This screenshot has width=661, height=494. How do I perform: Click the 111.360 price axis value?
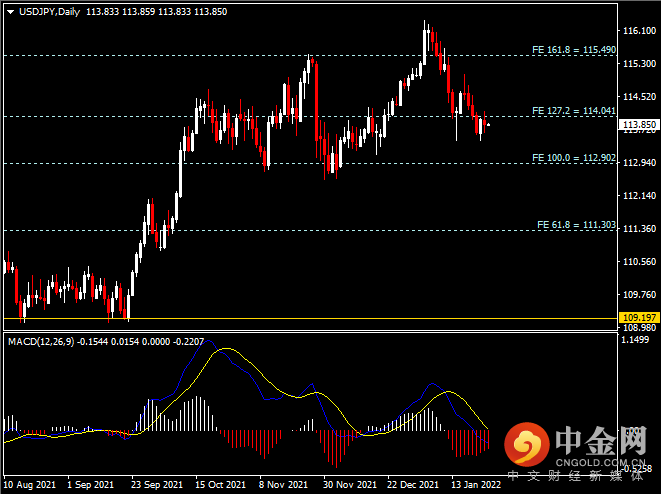tap(640, 228)
